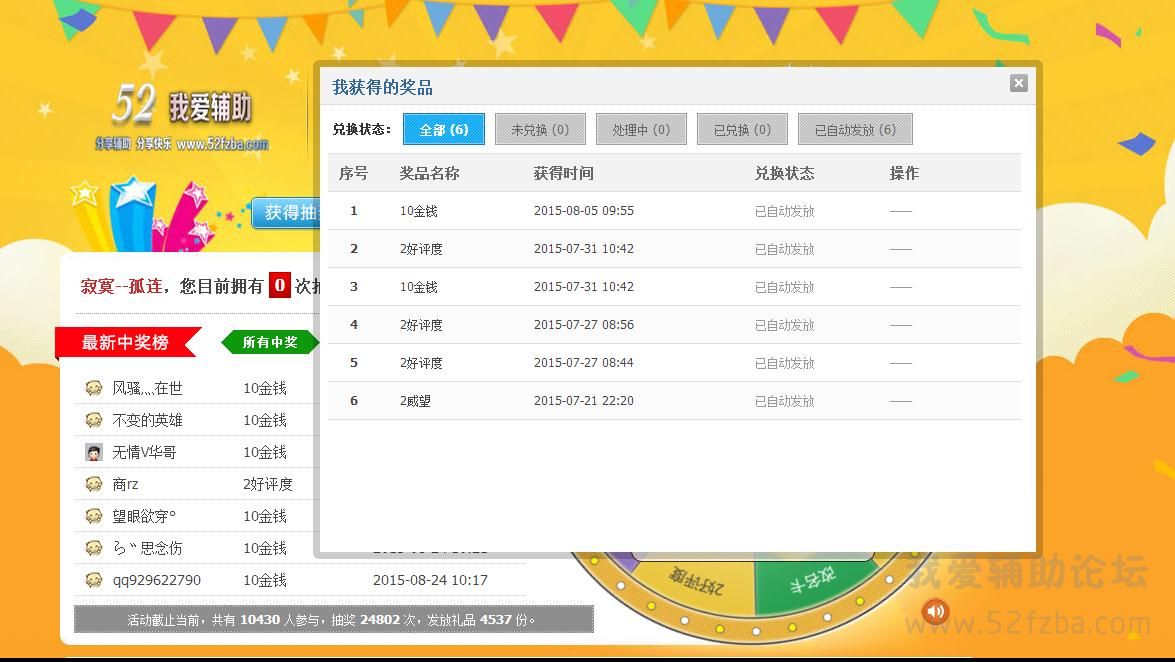
Task: Click username 寂寞--孤连
Action: click(121, 286)
